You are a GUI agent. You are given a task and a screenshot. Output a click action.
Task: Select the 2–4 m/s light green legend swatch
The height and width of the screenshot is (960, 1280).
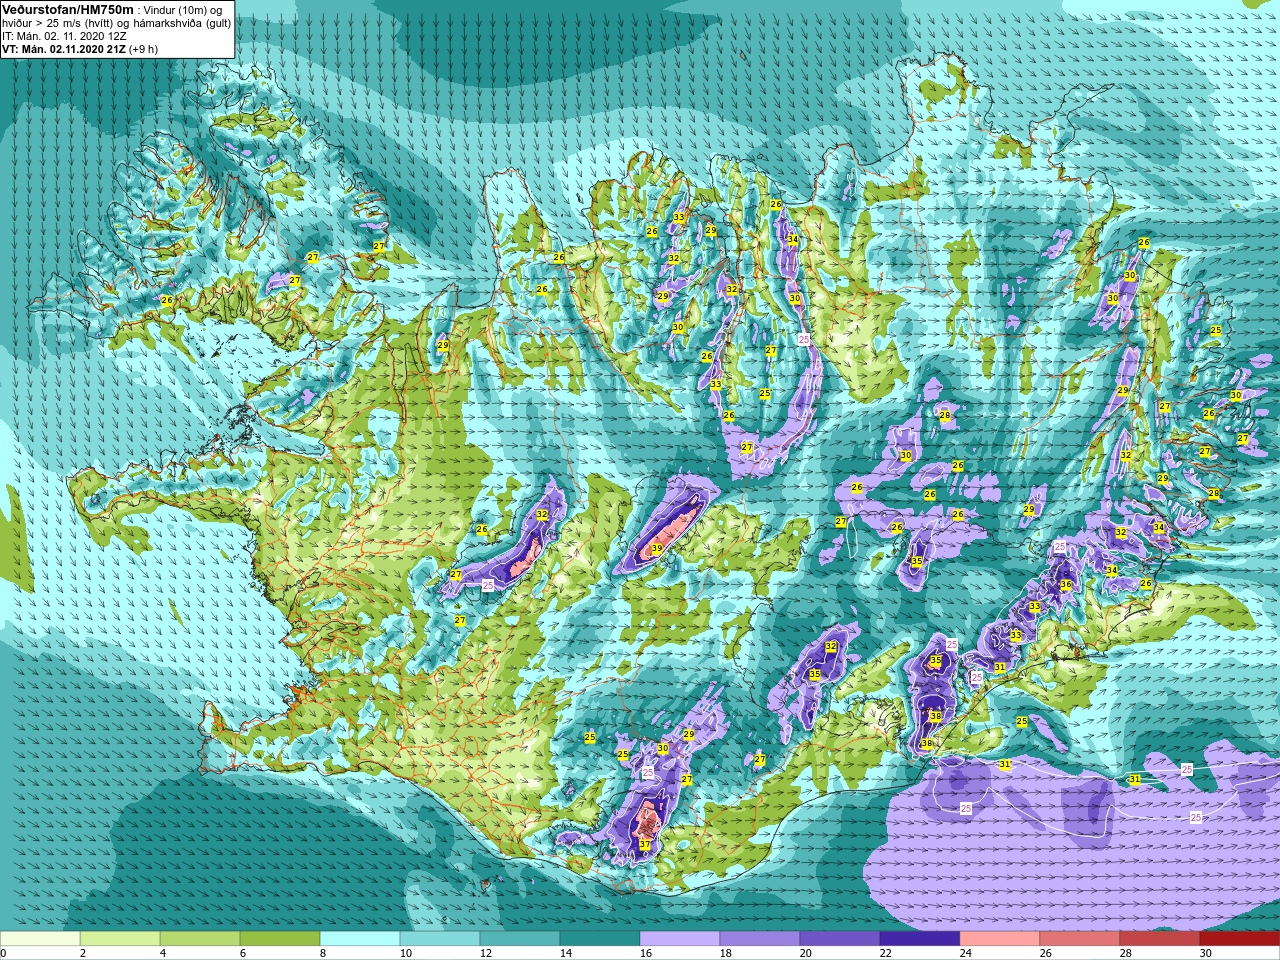click(x=120, y=939)
